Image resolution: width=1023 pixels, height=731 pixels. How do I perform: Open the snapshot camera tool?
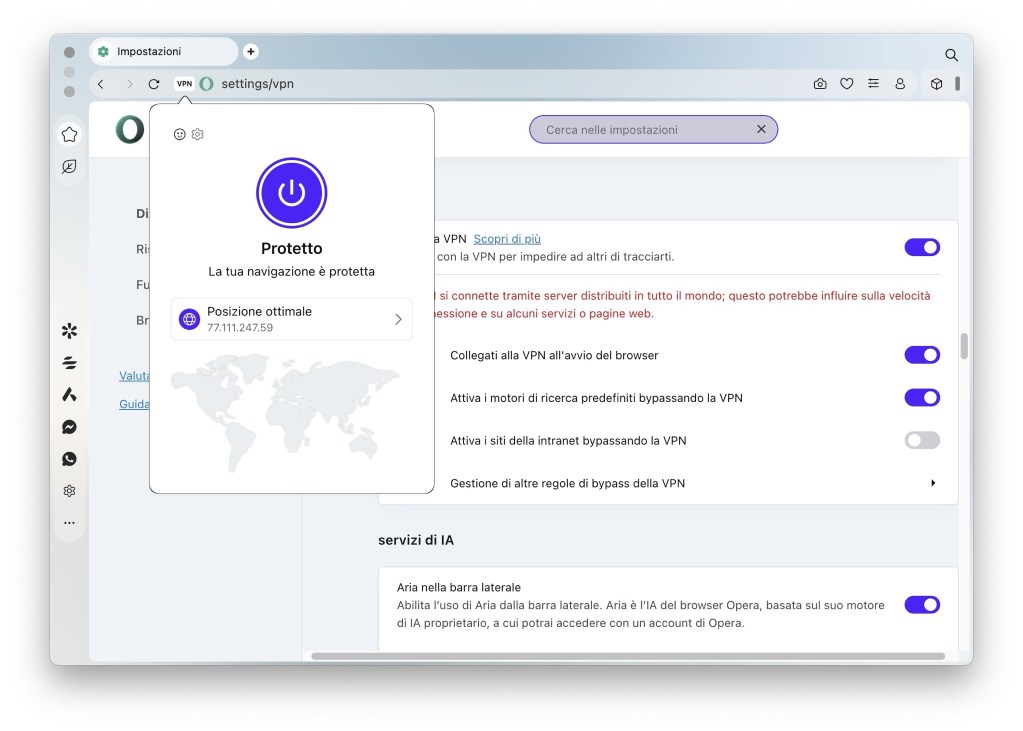click(820, 84)
